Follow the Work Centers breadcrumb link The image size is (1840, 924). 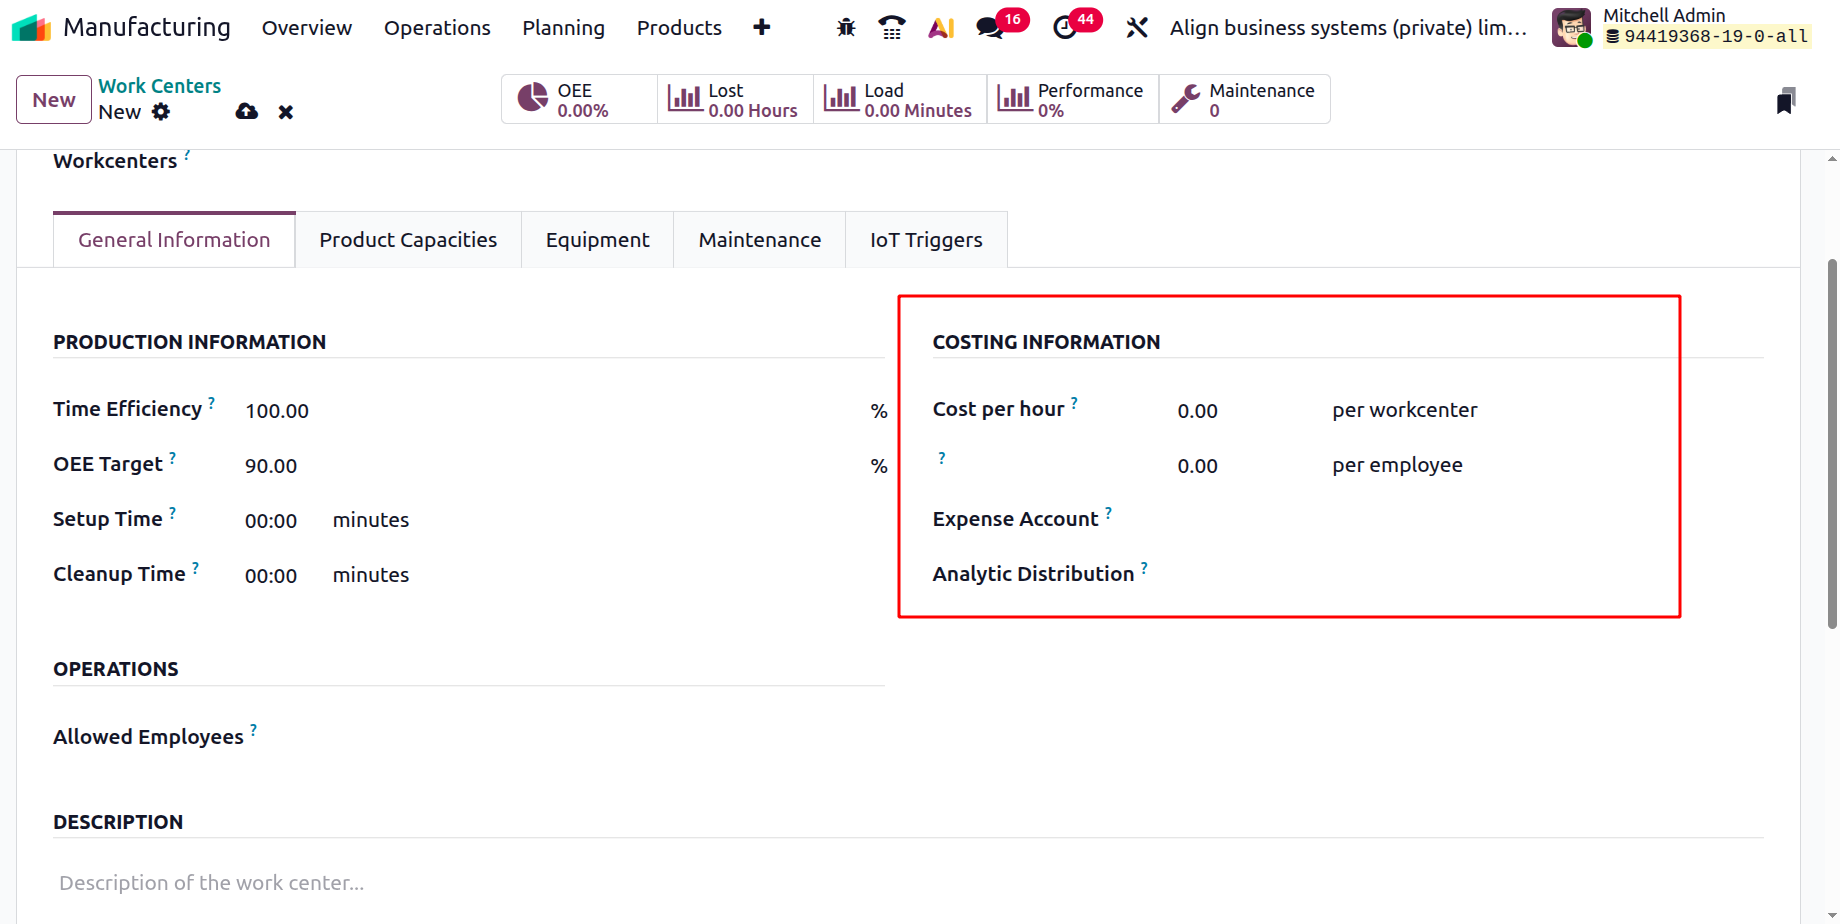pos(160,86)
